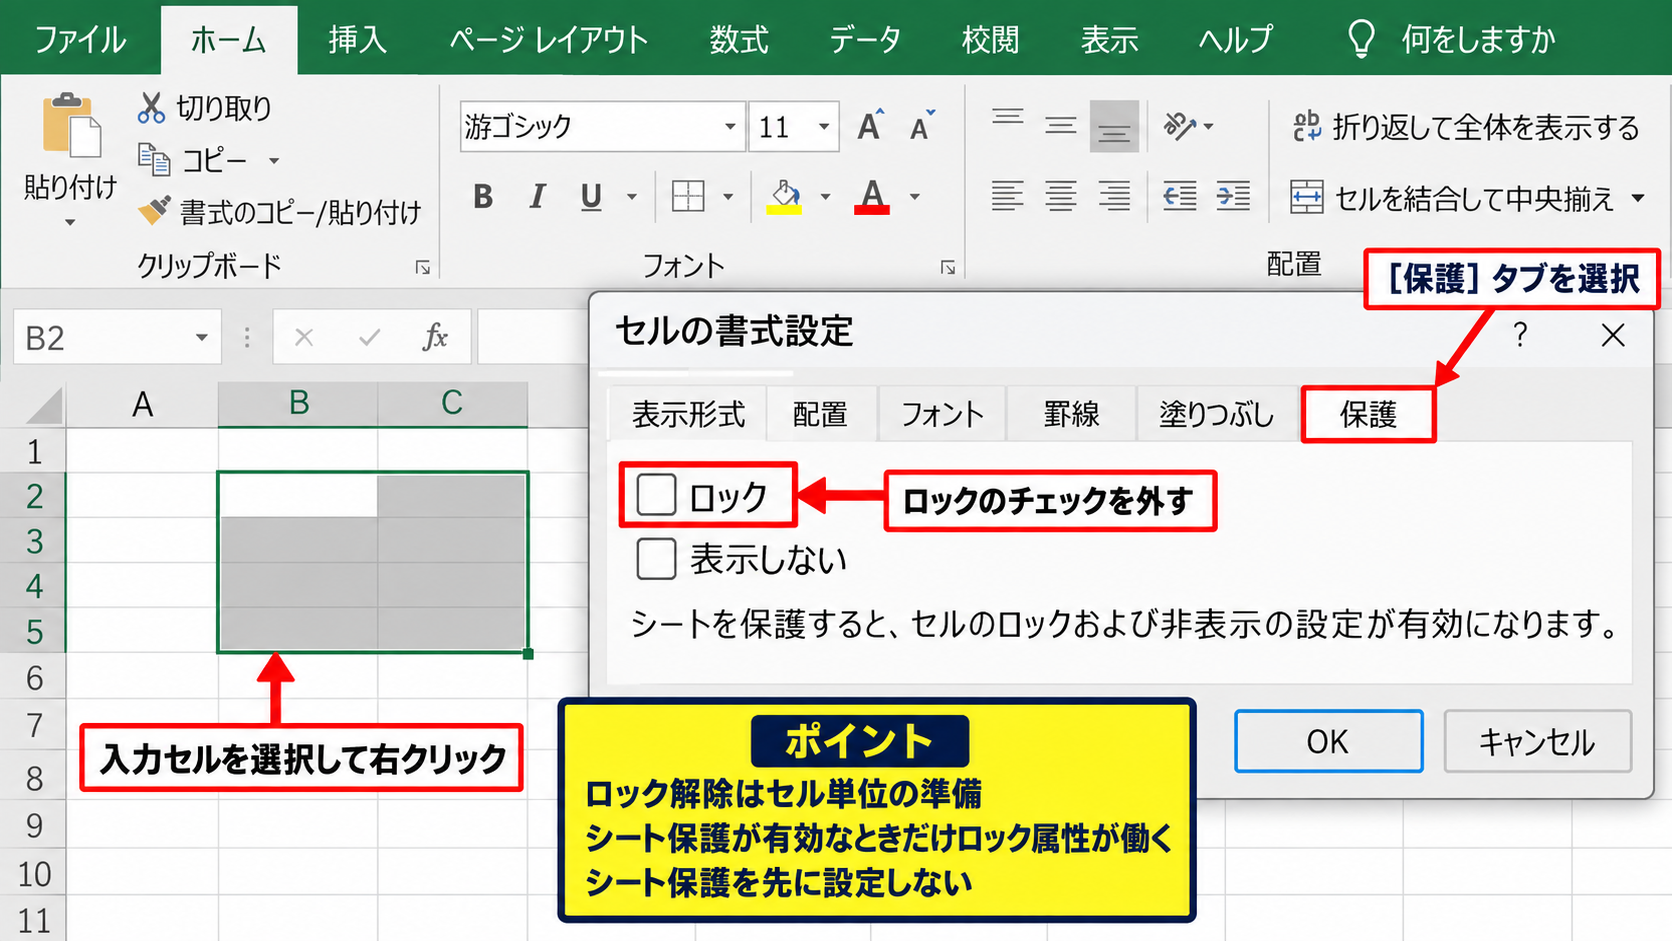Viewport: 1672px width, 941px height.
Task: Open the font color dropdown arrow
Action: coord(914,197)
